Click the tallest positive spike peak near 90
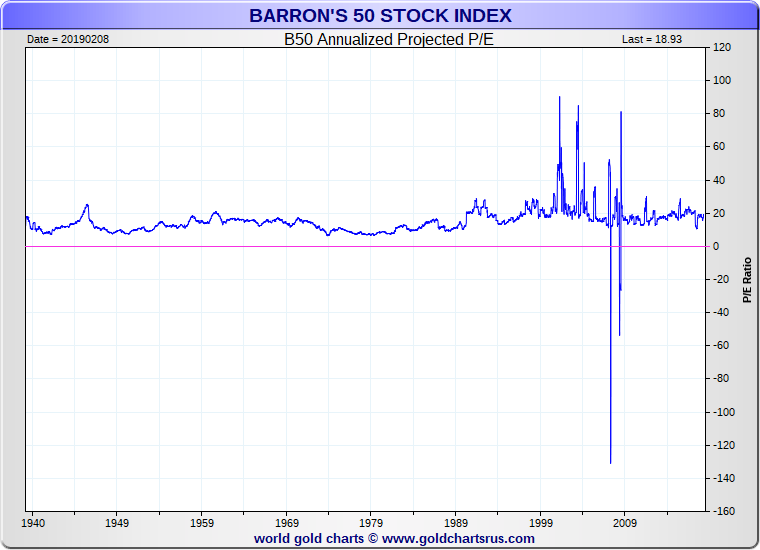 tap(559, 97)
